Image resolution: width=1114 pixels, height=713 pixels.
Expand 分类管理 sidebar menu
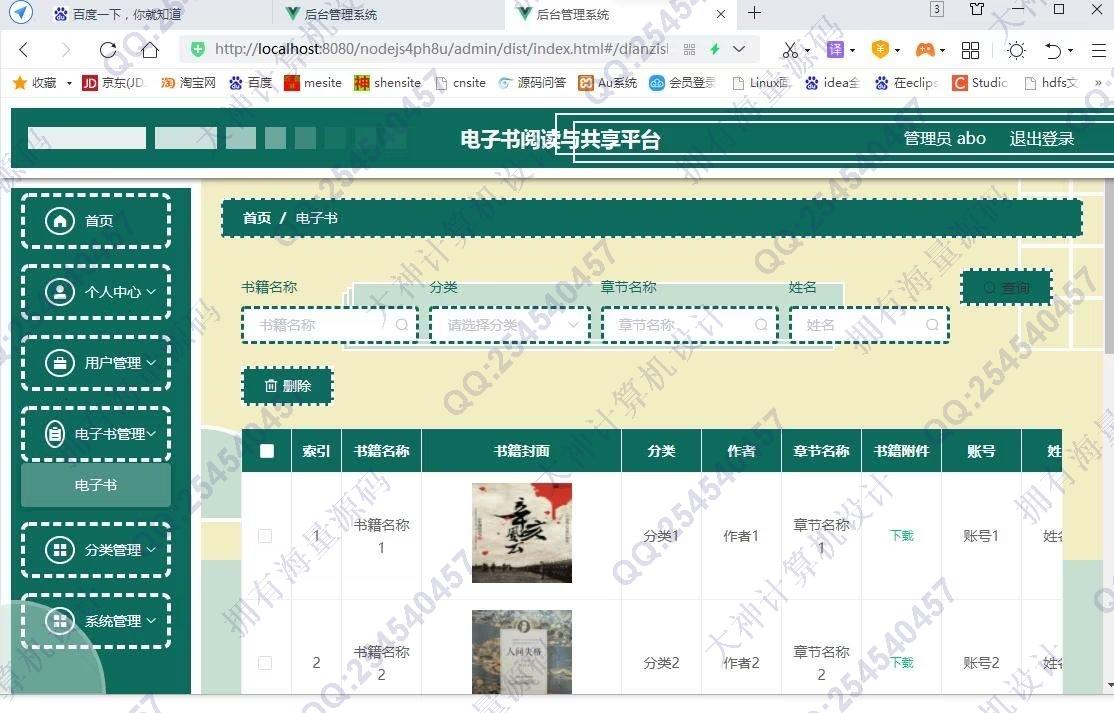pos(96,550)
